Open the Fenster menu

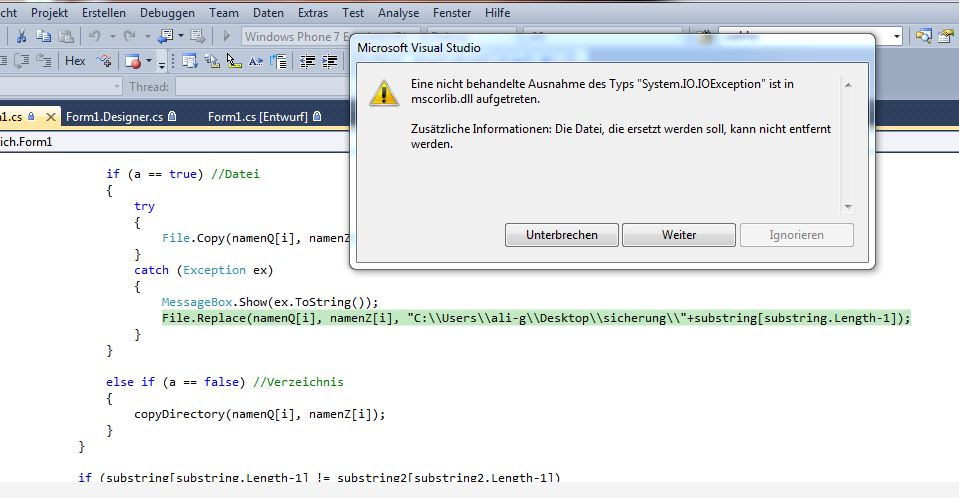coord(452,13)
